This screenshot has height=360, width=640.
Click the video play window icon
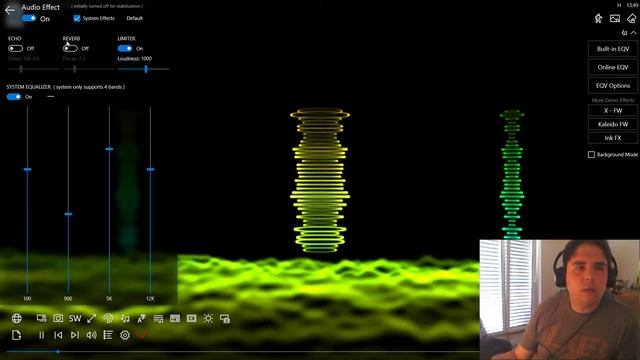coord(191,318)
